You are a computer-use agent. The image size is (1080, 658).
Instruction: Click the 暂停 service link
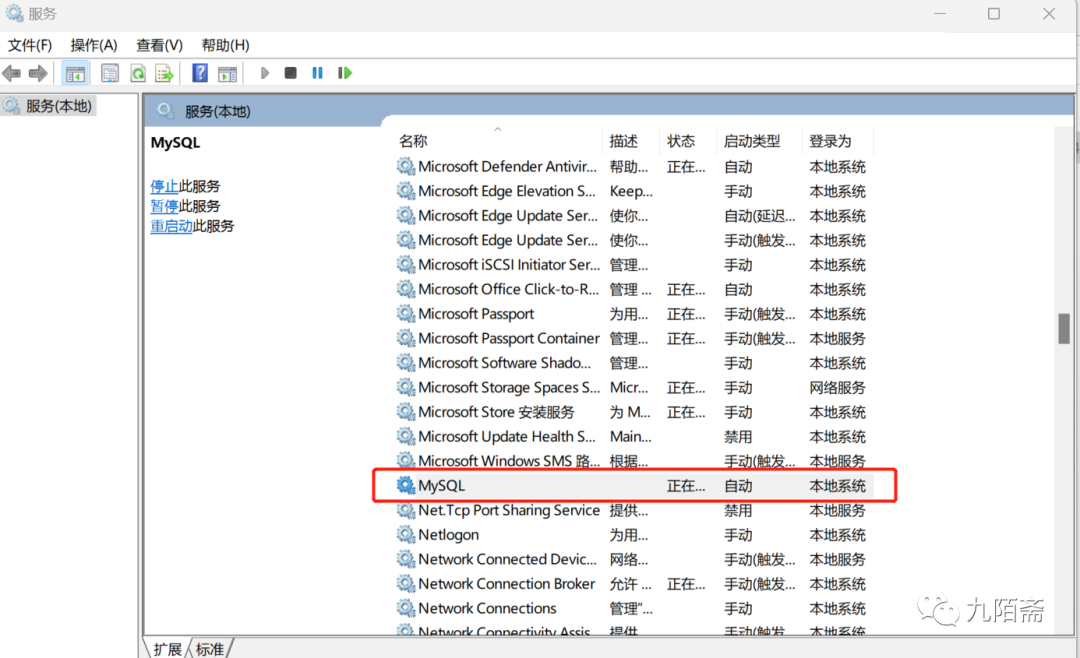pos(165,206)
